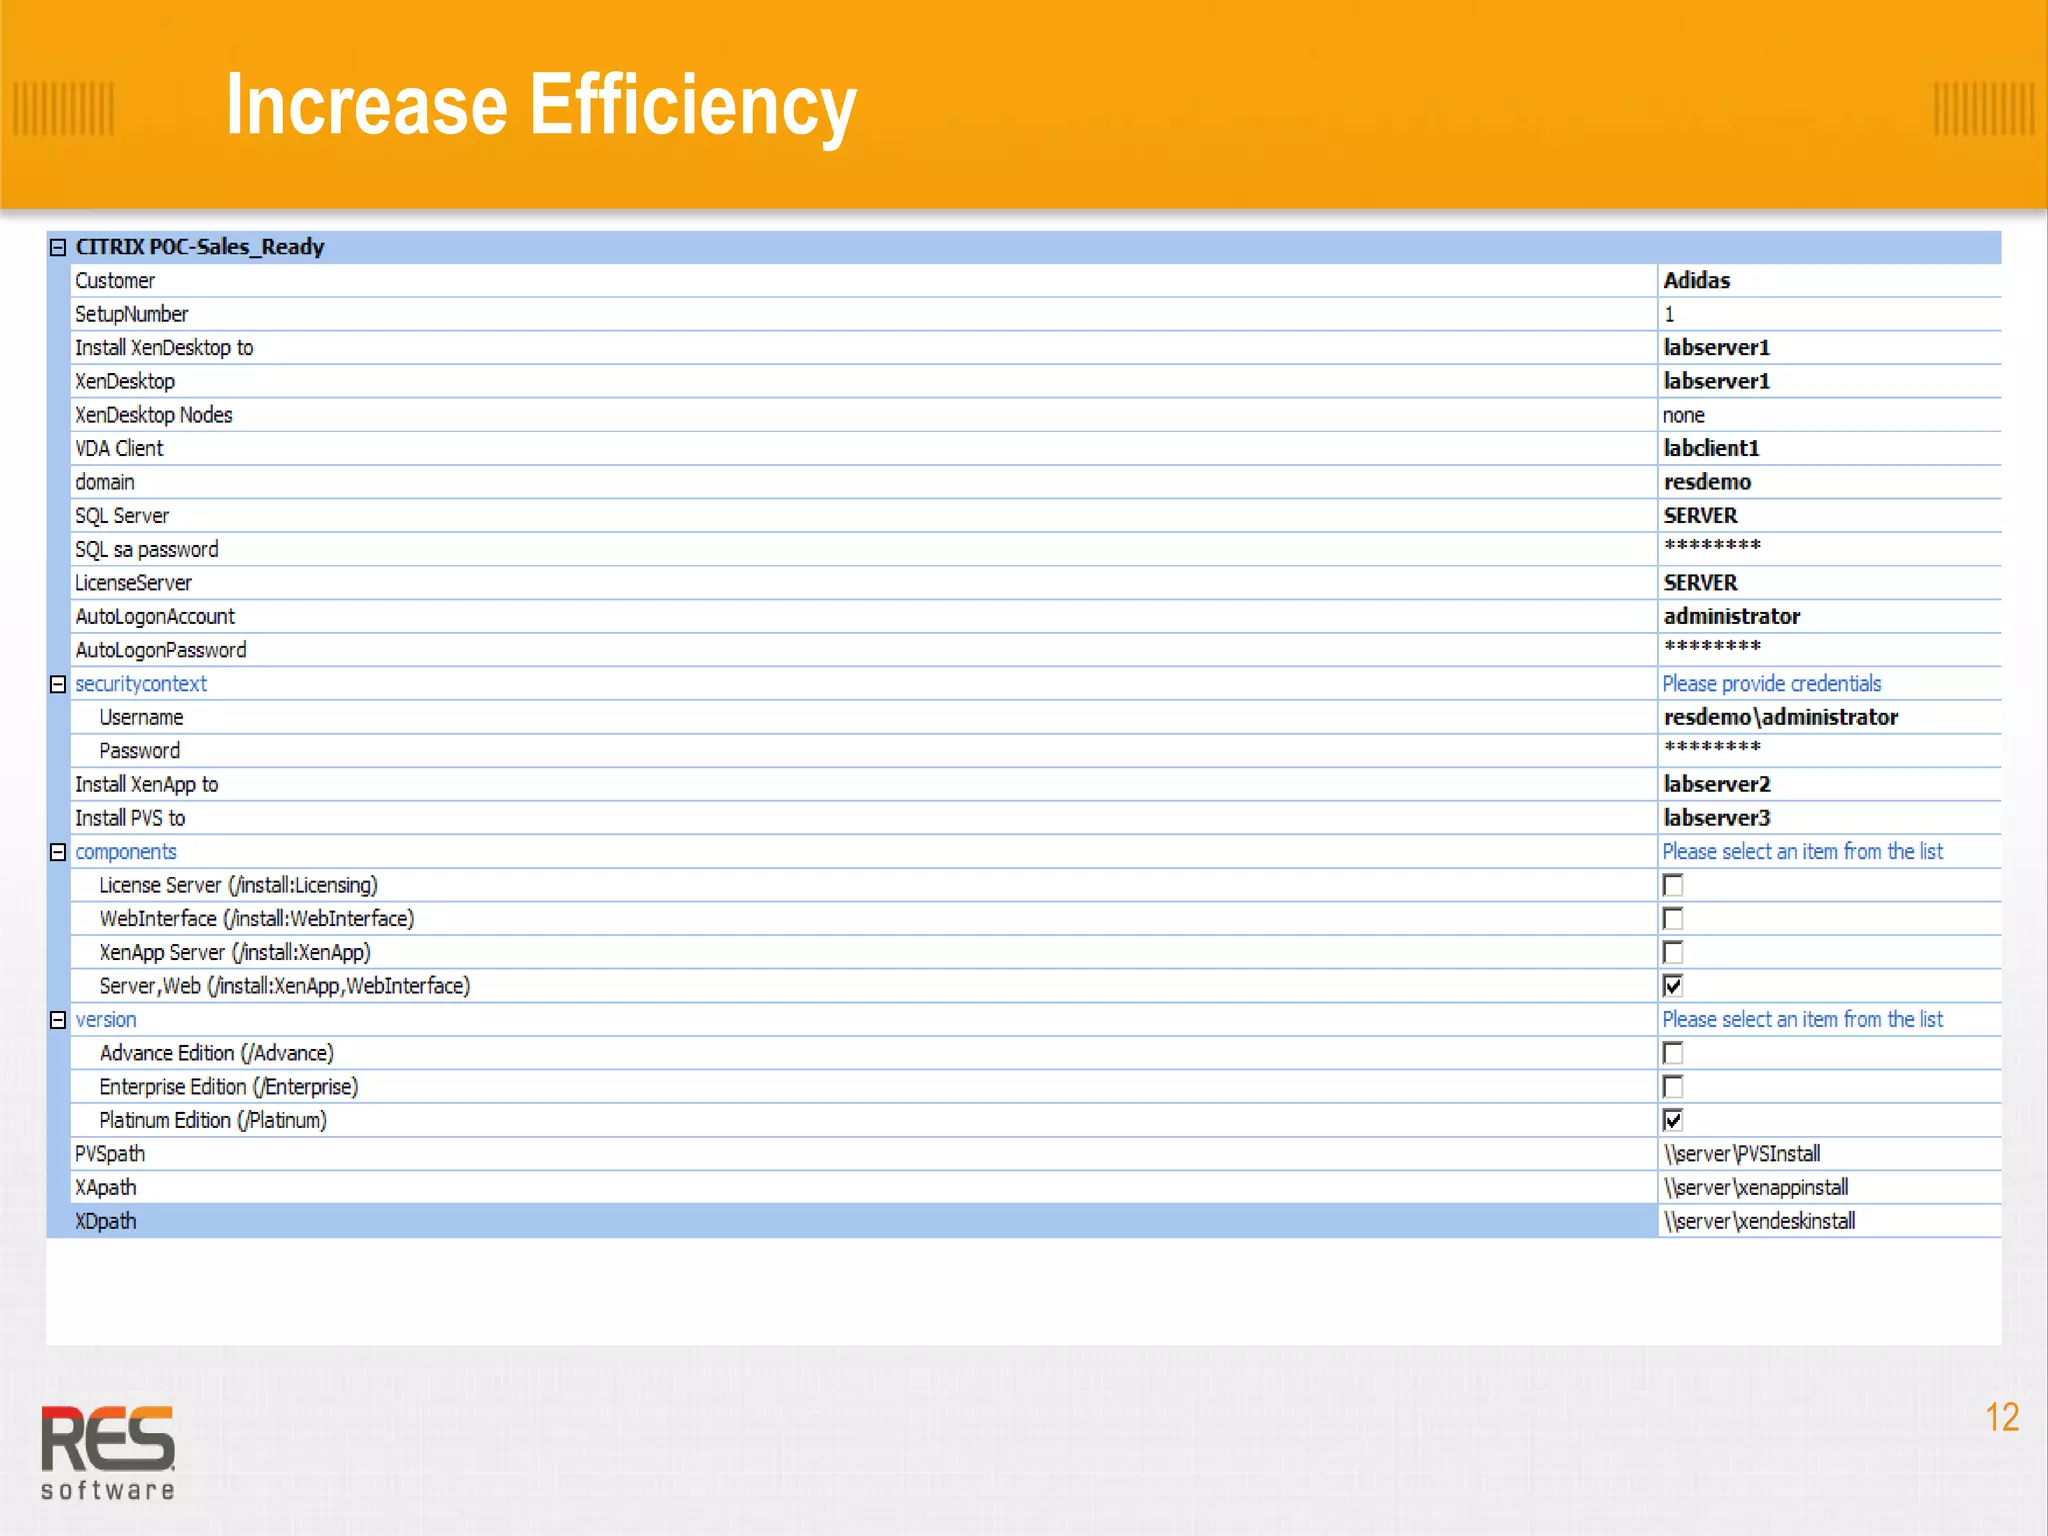
Task: Select Enterprise Edition (/Enterprise) label
Action: pos(229,1087)
